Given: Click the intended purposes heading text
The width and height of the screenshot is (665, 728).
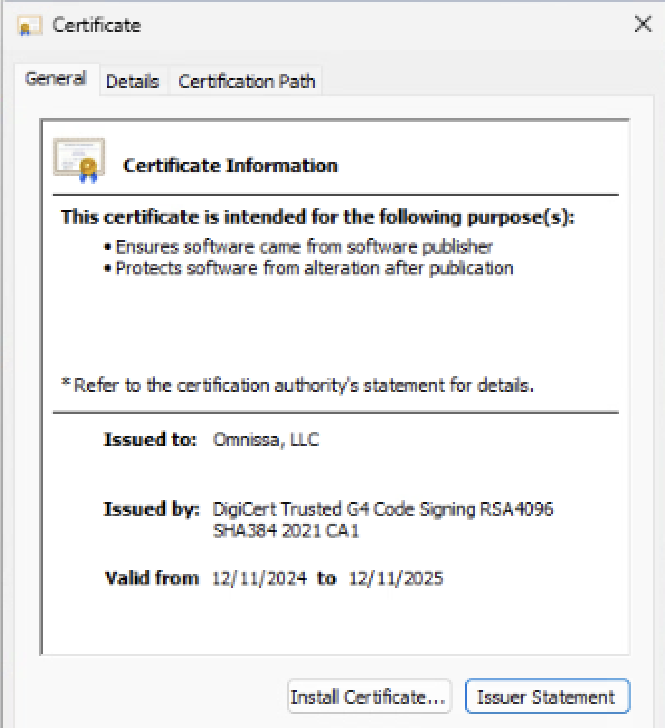Looking at the screenshot, I should (318, 217).
